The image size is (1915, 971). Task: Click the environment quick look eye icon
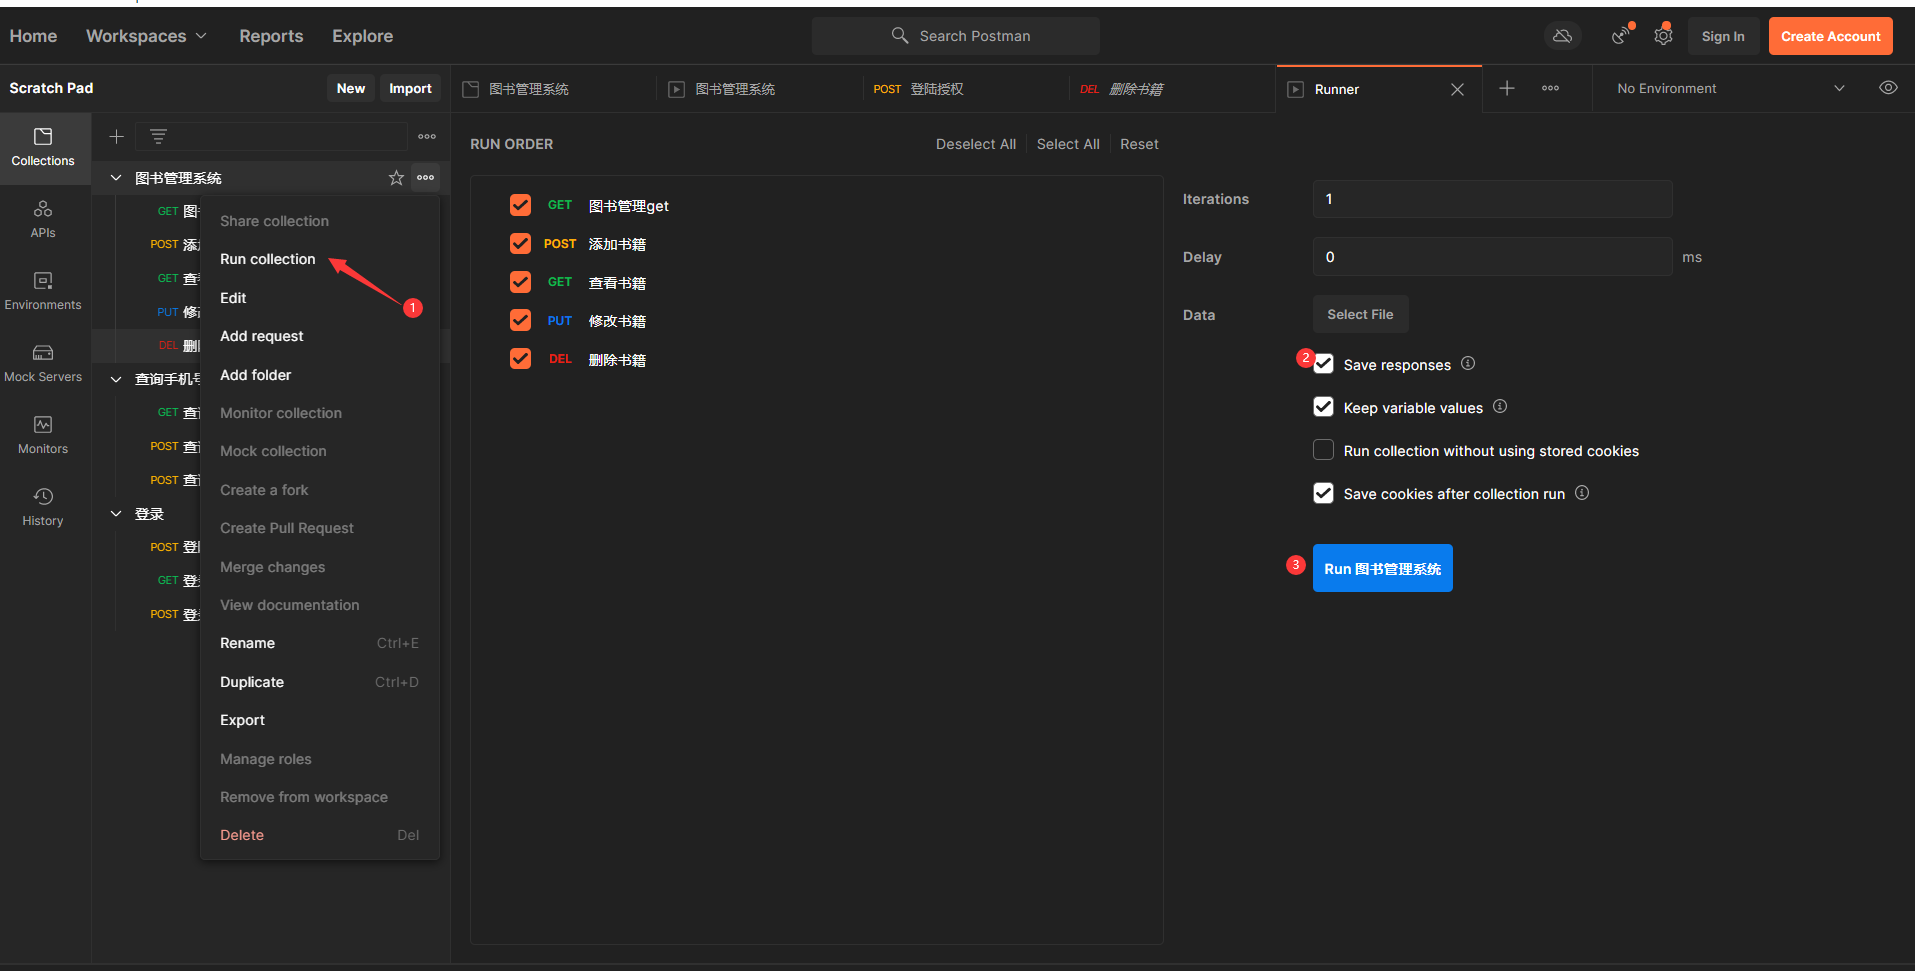(x=1888, y=88)
